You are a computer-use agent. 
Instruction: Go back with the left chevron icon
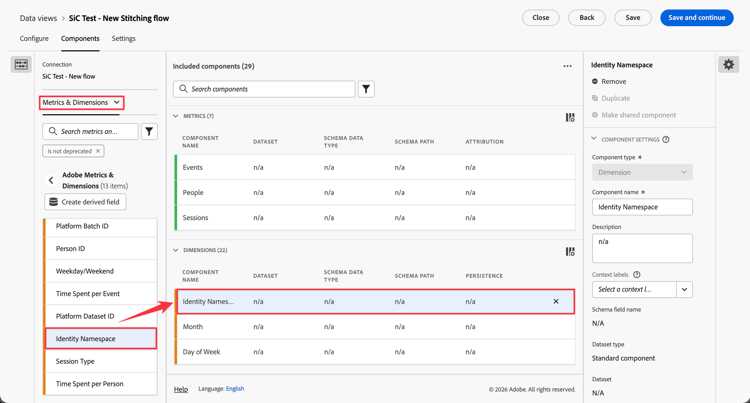51,180
